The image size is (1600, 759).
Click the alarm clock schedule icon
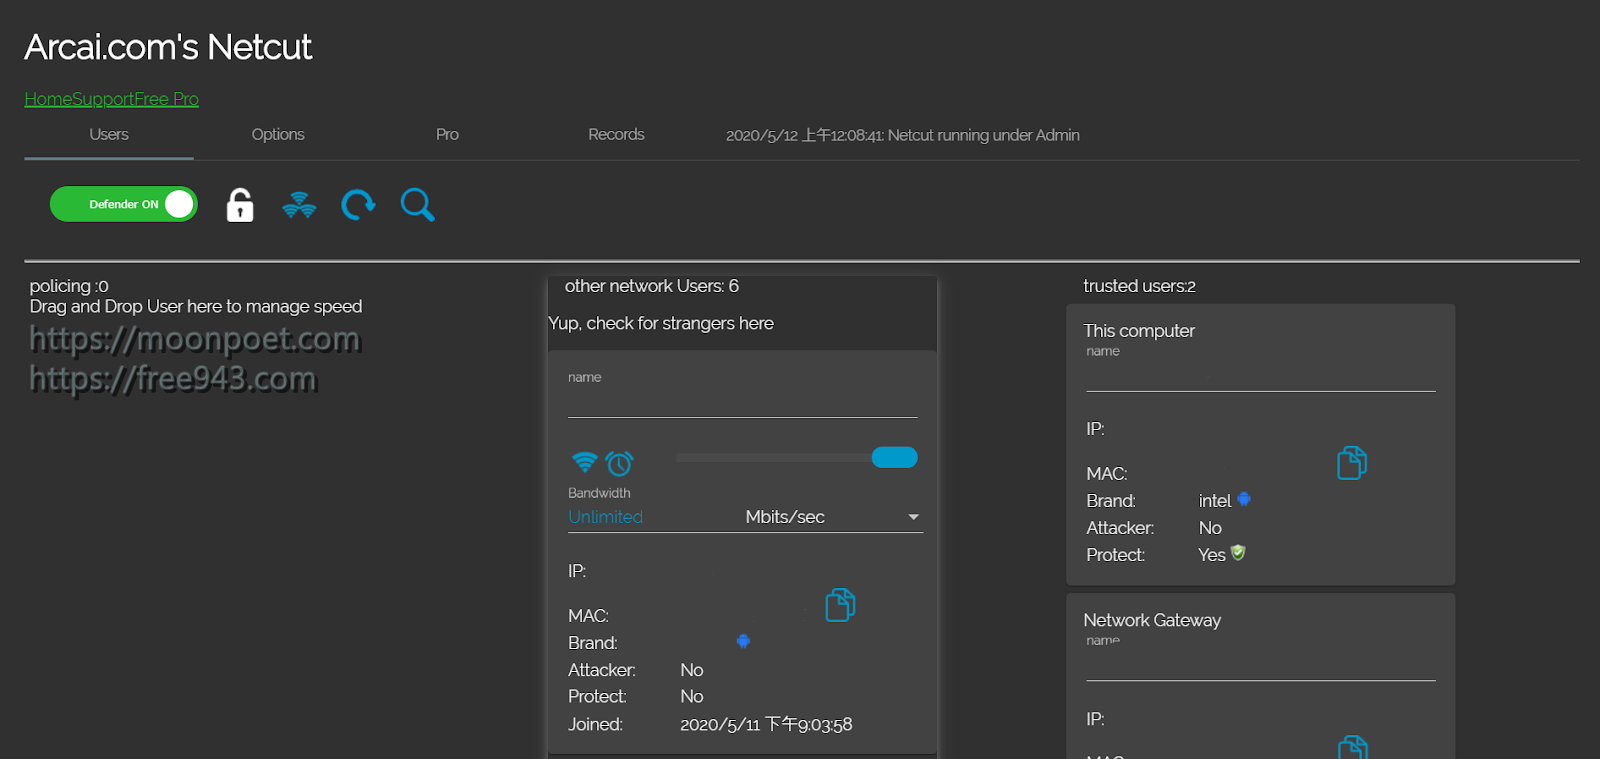pos(620,463)
